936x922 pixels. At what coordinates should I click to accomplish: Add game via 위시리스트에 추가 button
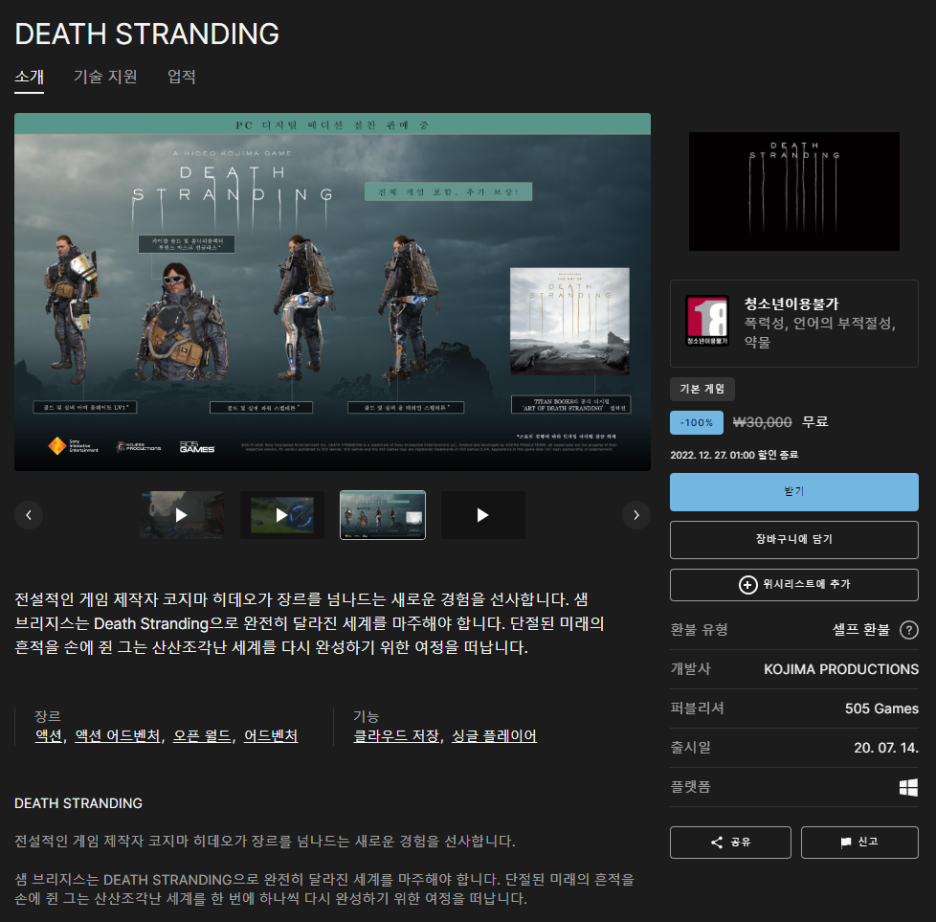click(x=794, y=584)
